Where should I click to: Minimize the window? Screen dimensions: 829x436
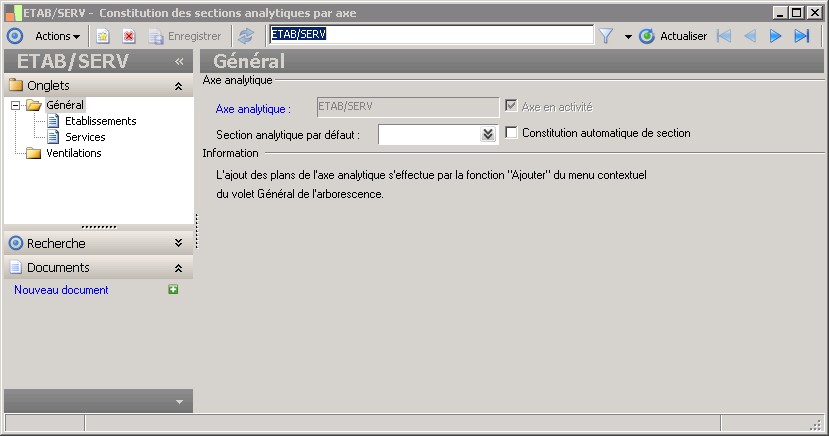coord(780,12)
